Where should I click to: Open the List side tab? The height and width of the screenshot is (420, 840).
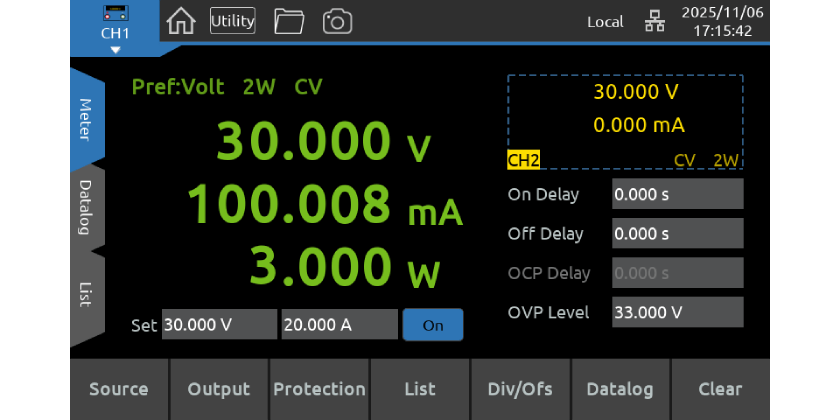point(86,294)
